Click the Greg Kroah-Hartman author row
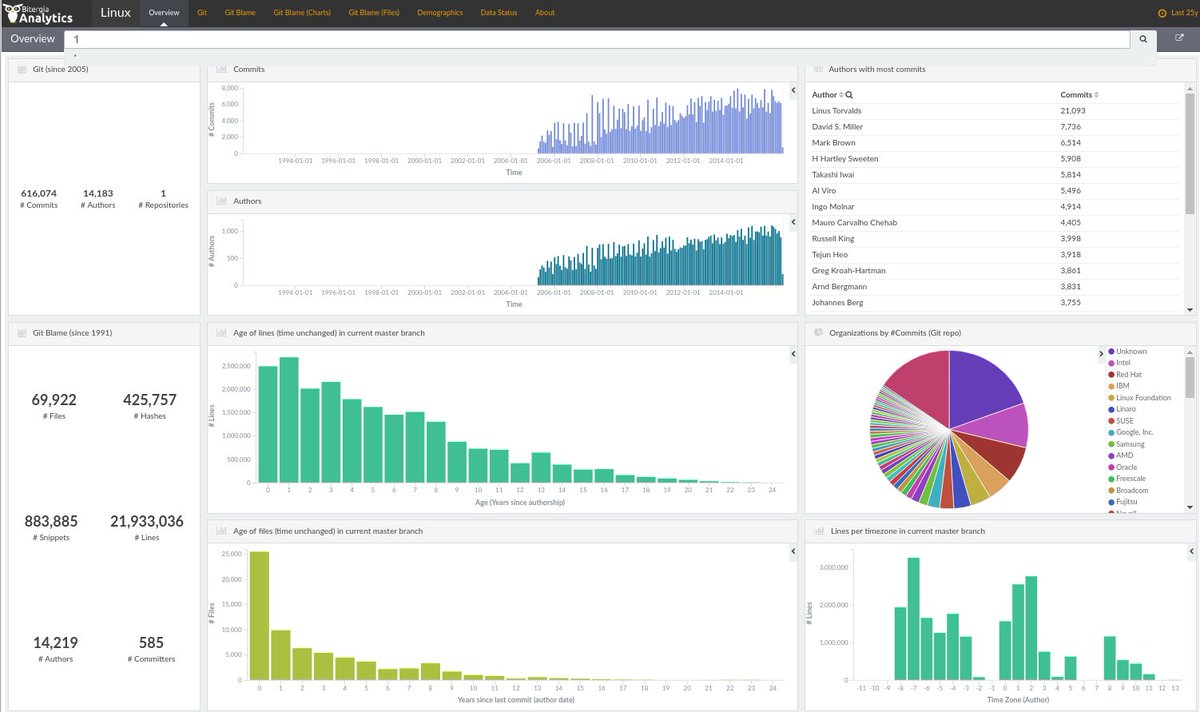 (x=995, y=271)
